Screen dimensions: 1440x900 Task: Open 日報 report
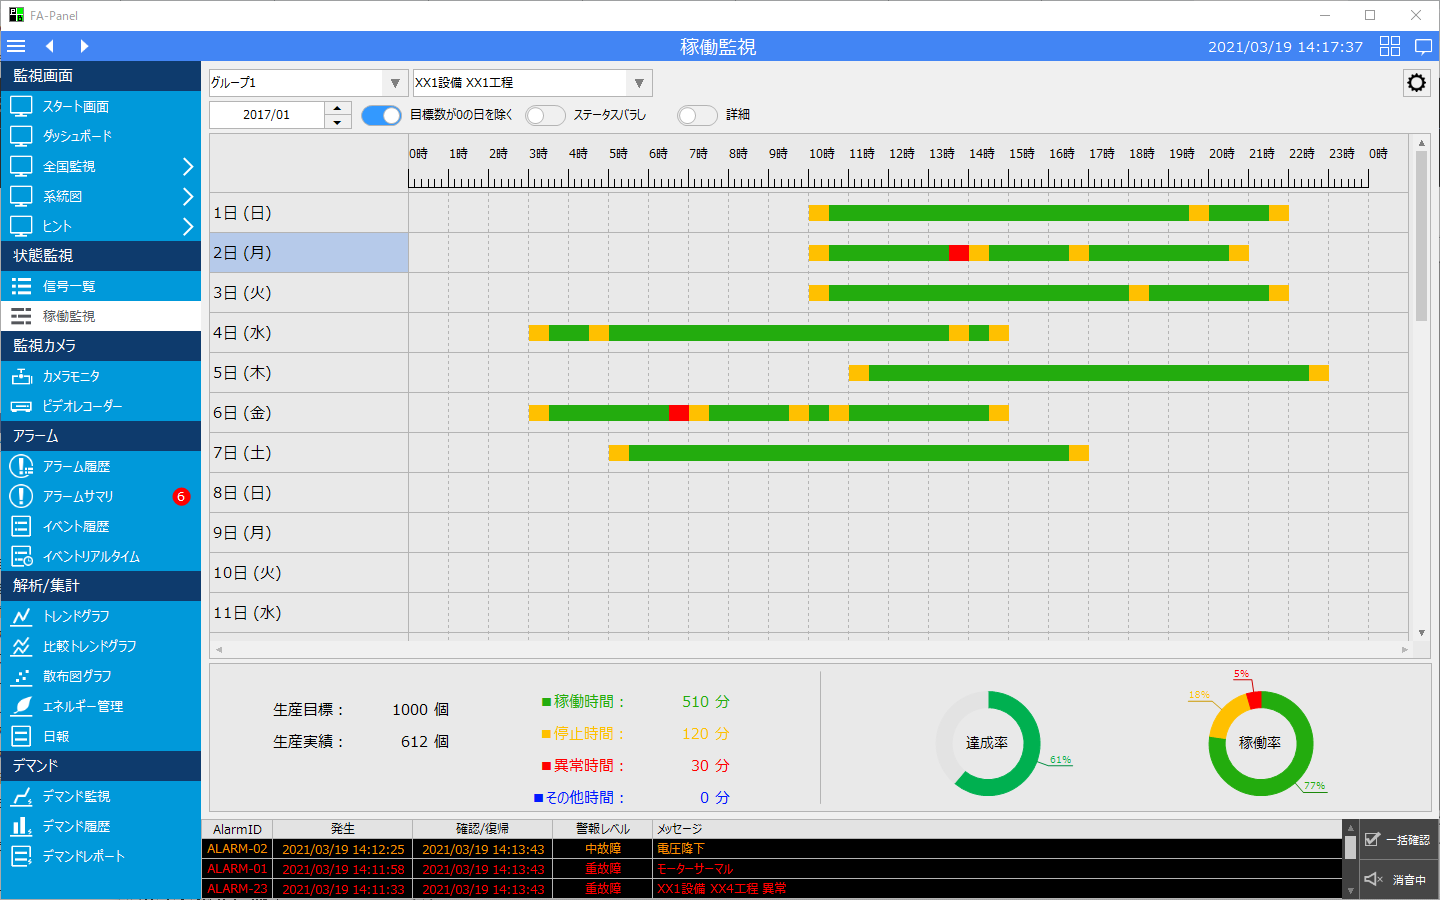(x=100, y=736)
